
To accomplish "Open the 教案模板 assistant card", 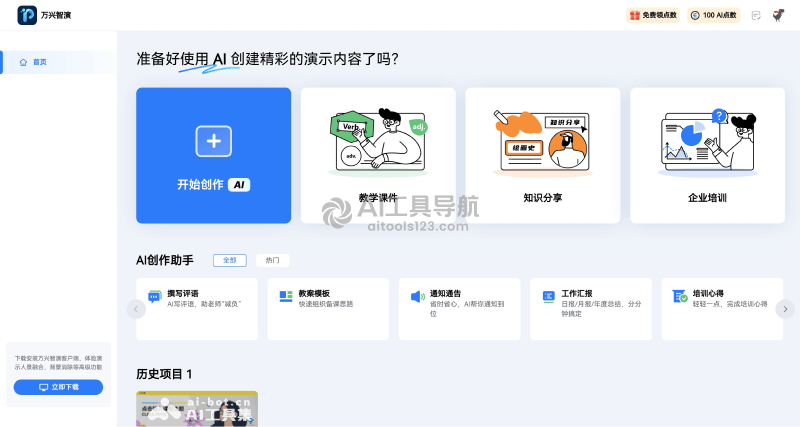I will tap(328, 309).
